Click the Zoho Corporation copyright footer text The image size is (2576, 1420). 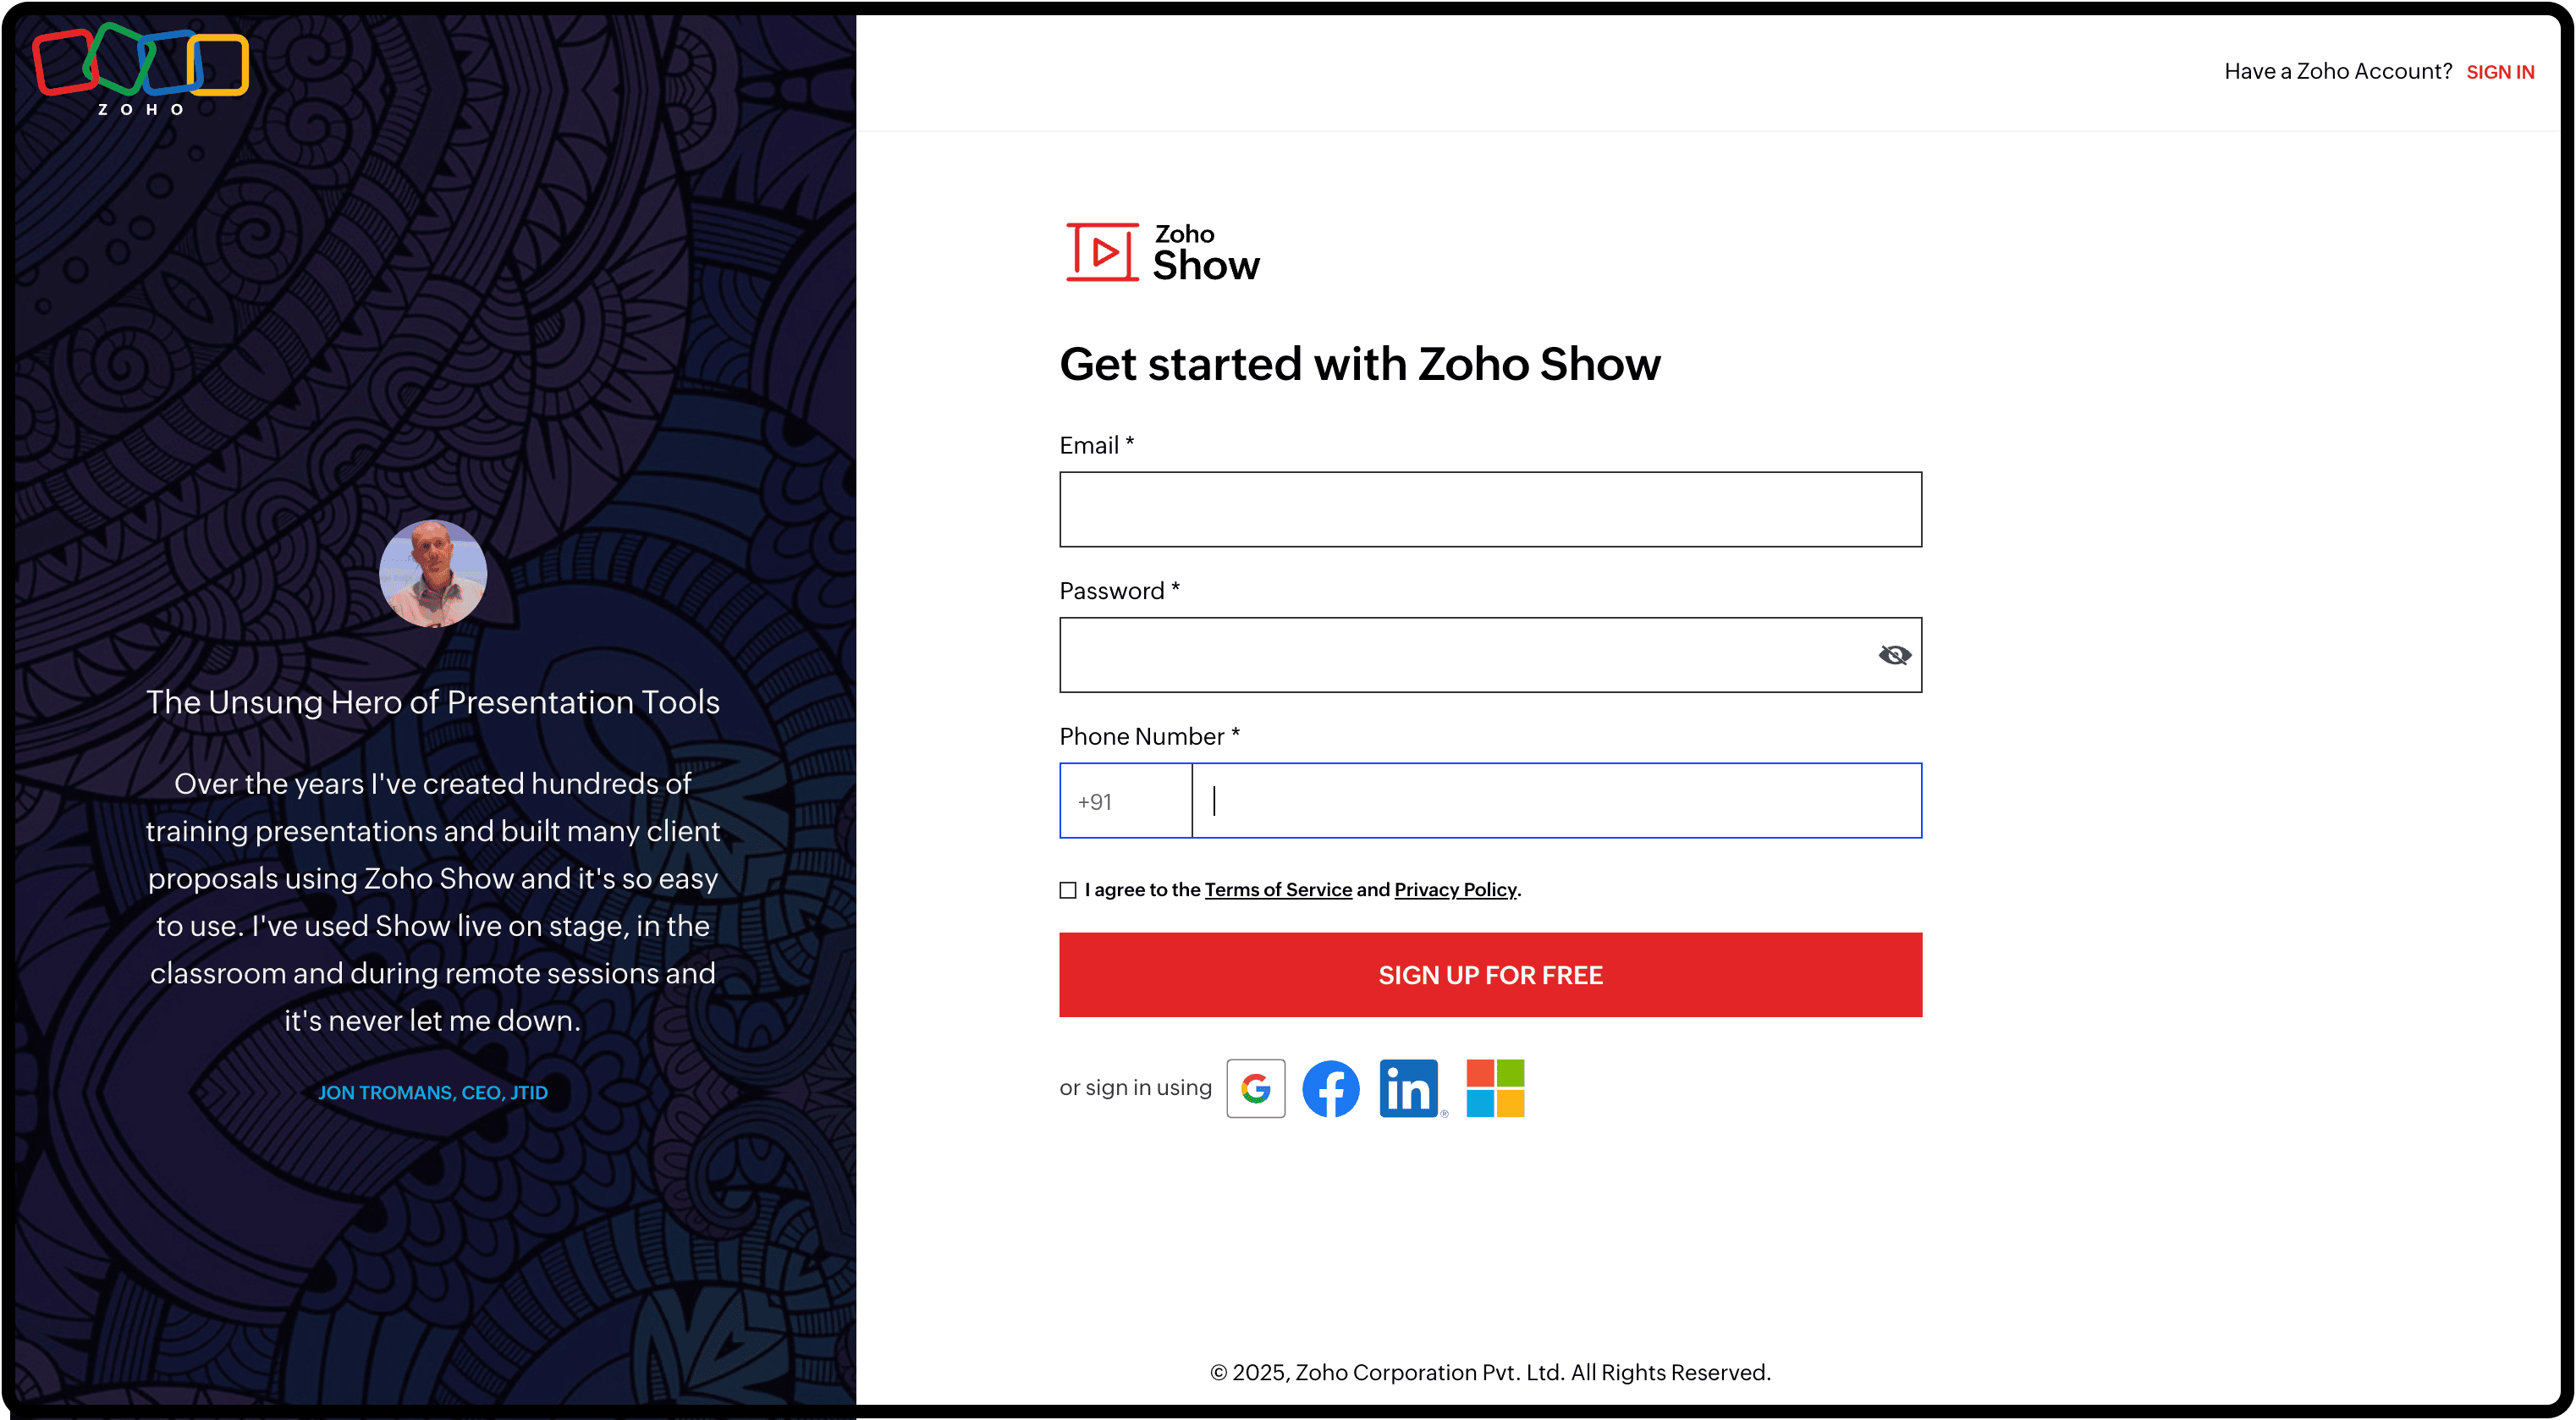(x=1490, y=1372)
